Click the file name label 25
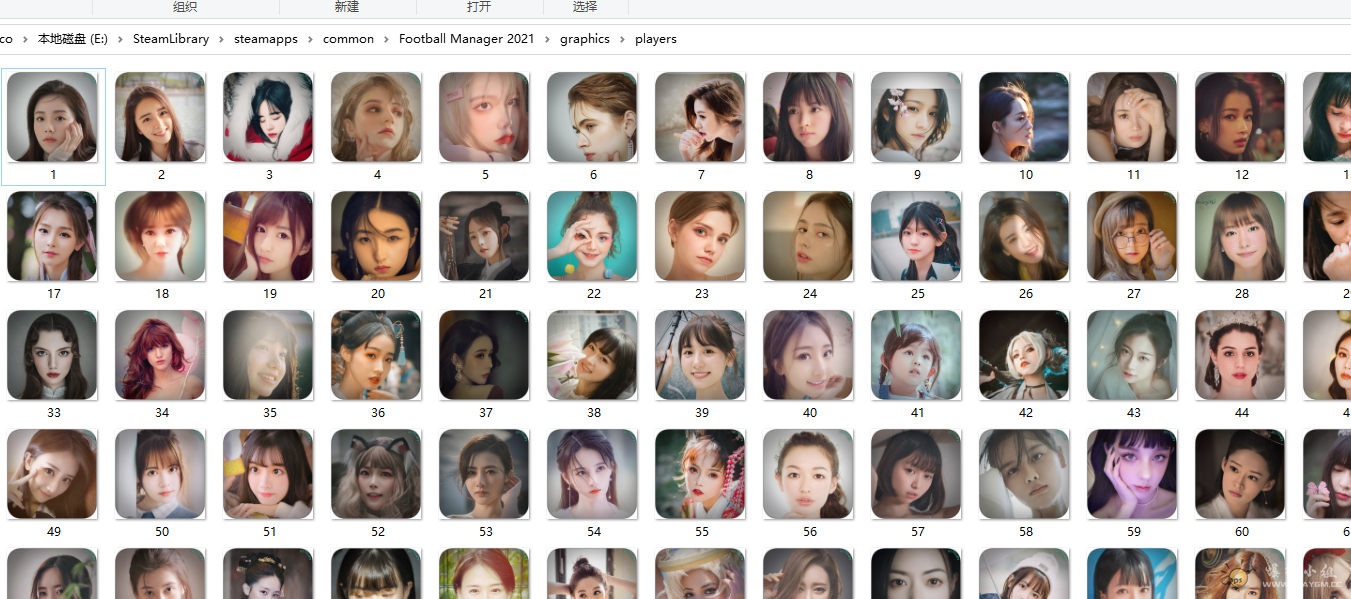Image resolution: width=1351 pixels, height=599 pixels. pyautogui.click(x=918, y=293)
